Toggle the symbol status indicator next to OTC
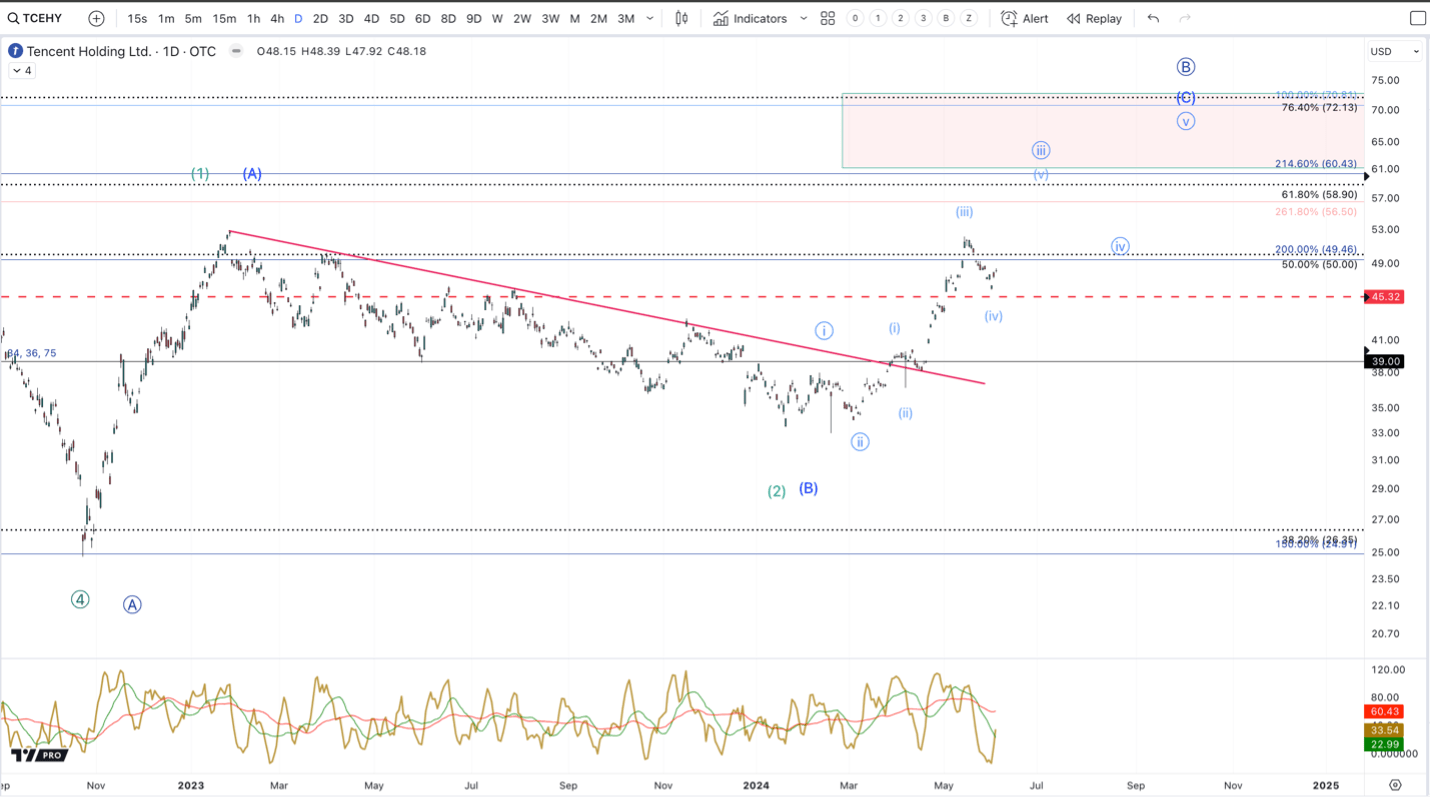Image resolution: width=1430 pixels, height=800 pixels. point(236,51)
